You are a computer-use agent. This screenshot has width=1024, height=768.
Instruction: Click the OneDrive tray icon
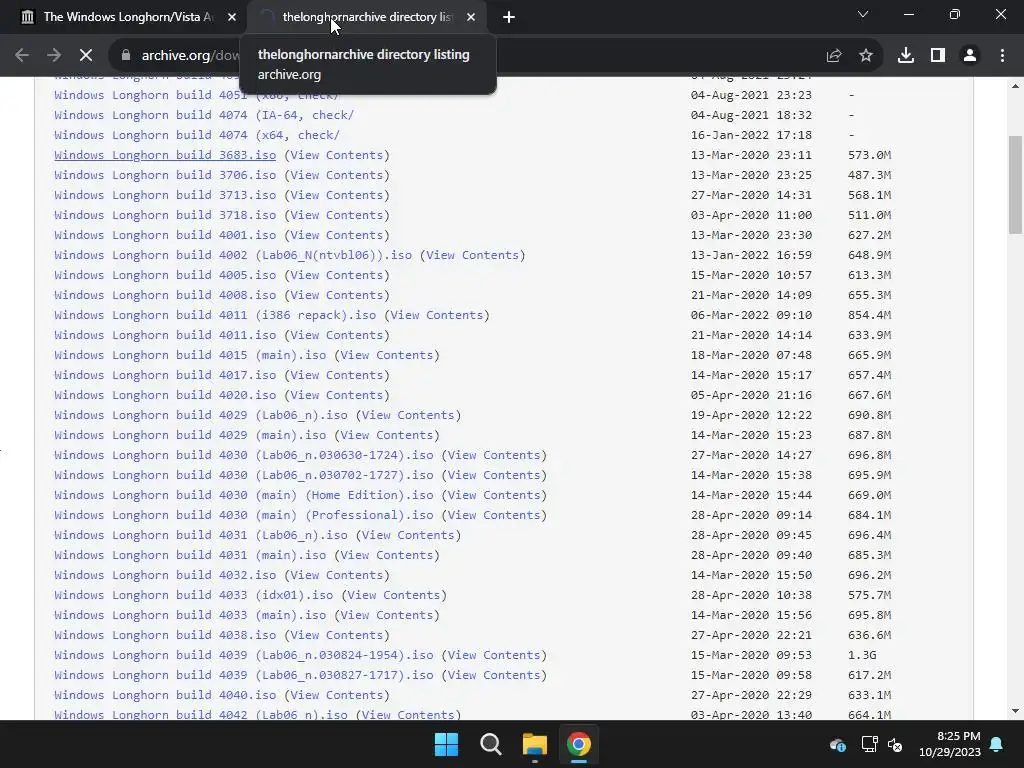tap(838, 744)
